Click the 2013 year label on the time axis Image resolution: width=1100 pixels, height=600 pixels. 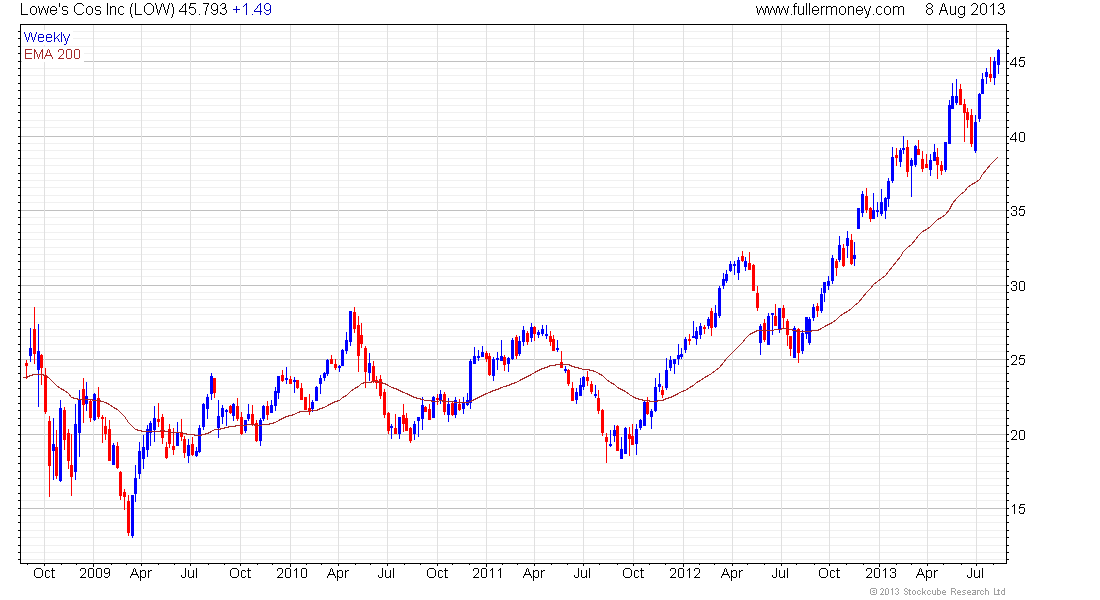coord(880,573)
